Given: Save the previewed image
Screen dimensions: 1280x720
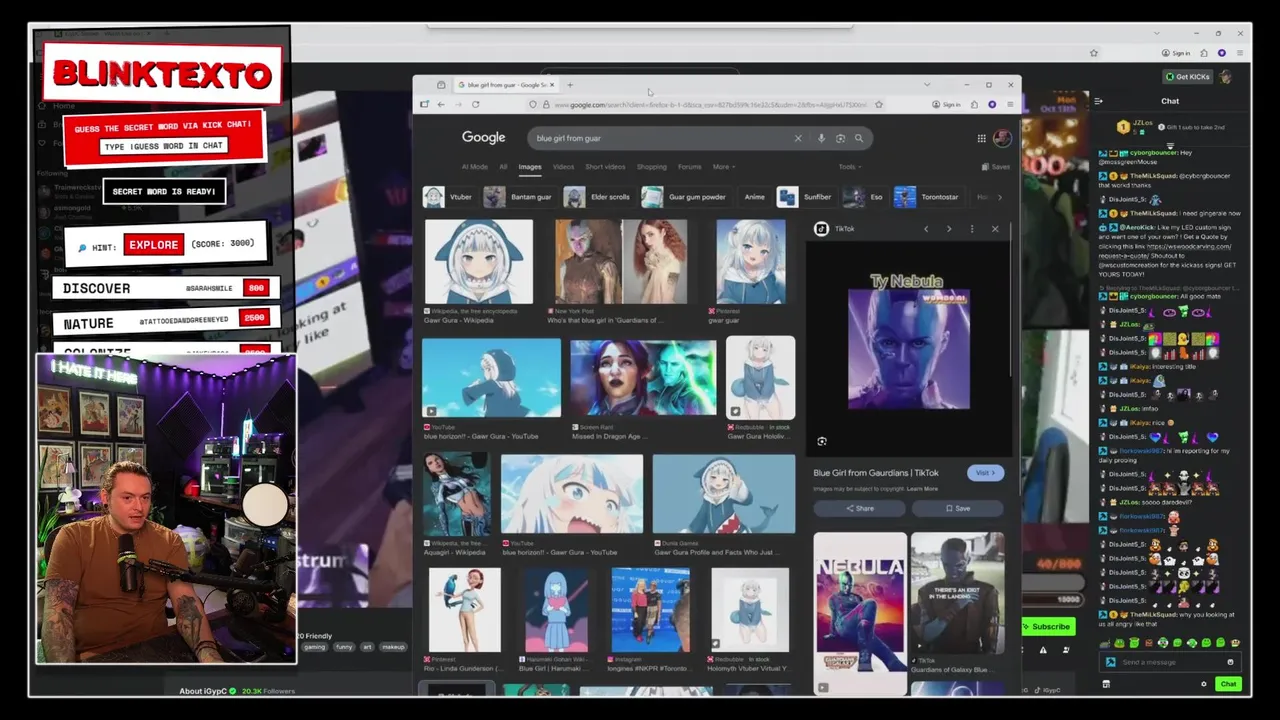Looking at the screenshot, I should point(957,508).
